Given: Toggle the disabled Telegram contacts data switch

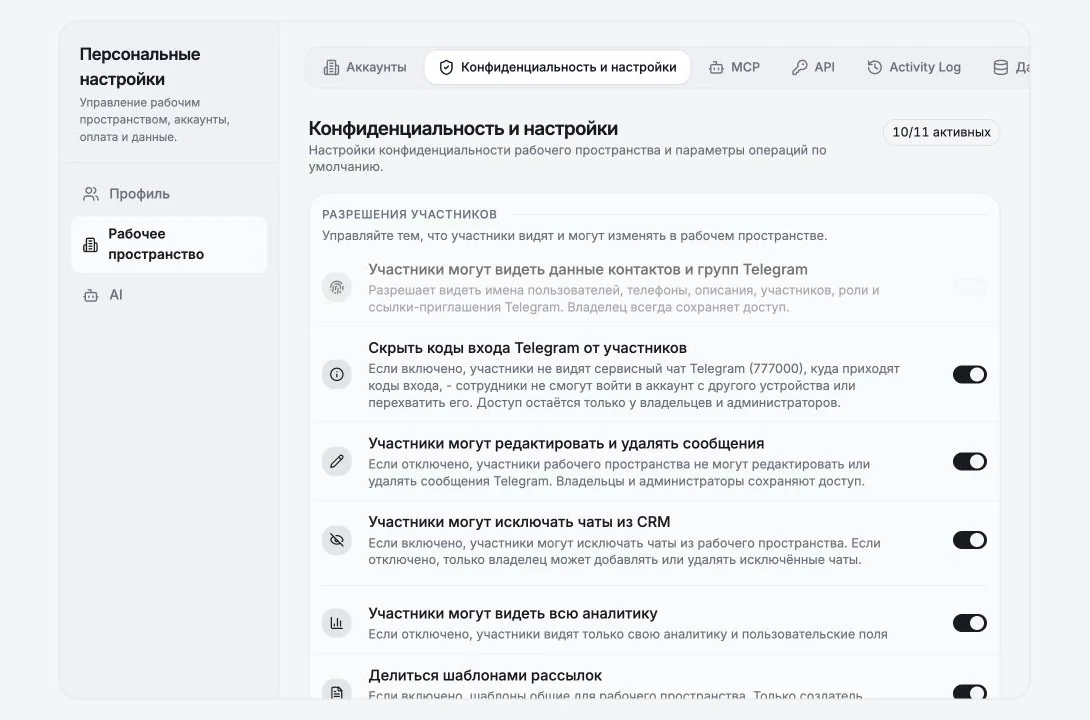Looking at the screenshot, I should point(970,287).
